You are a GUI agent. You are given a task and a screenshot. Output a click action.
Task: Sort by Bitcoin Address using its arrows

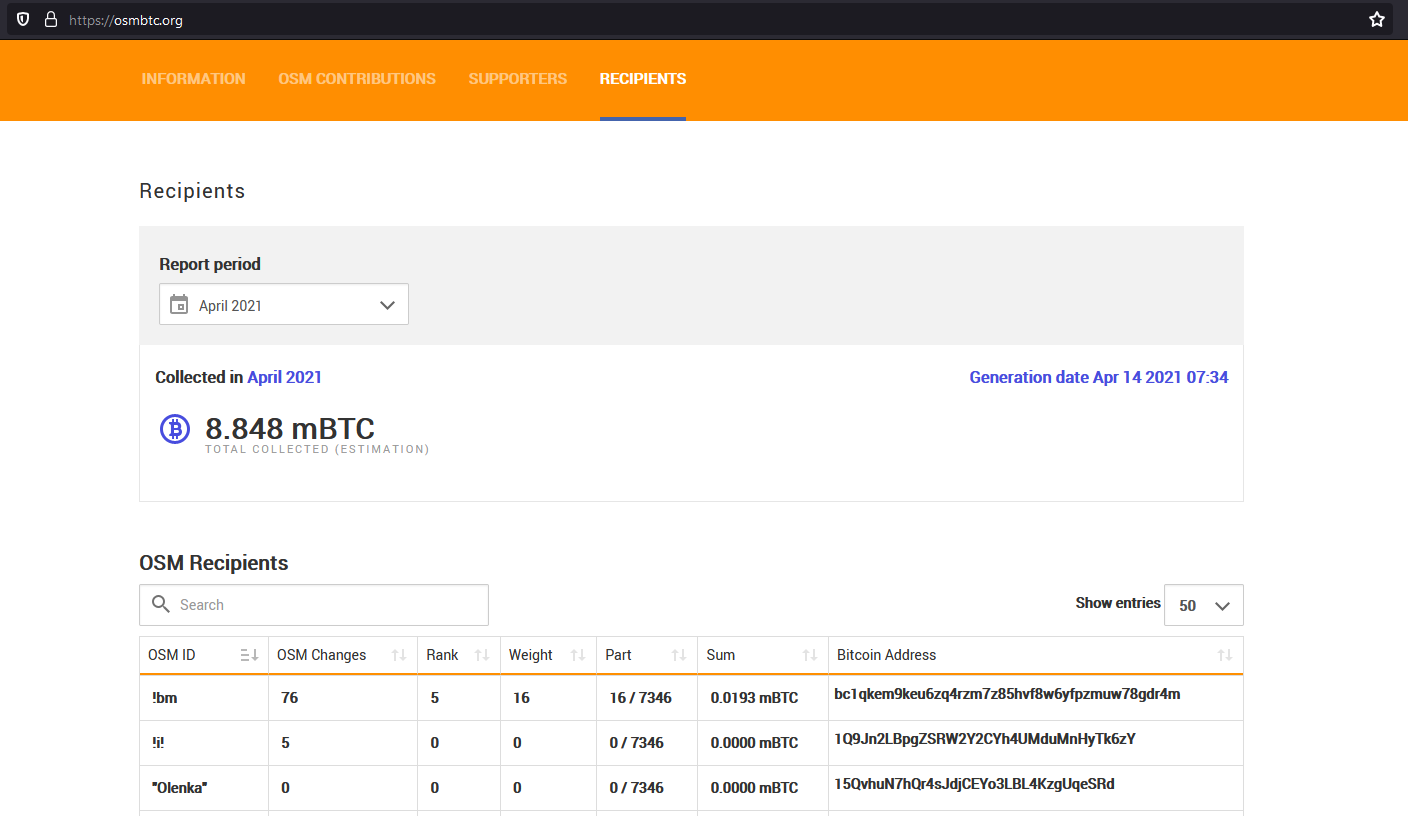click(1225, 655)
